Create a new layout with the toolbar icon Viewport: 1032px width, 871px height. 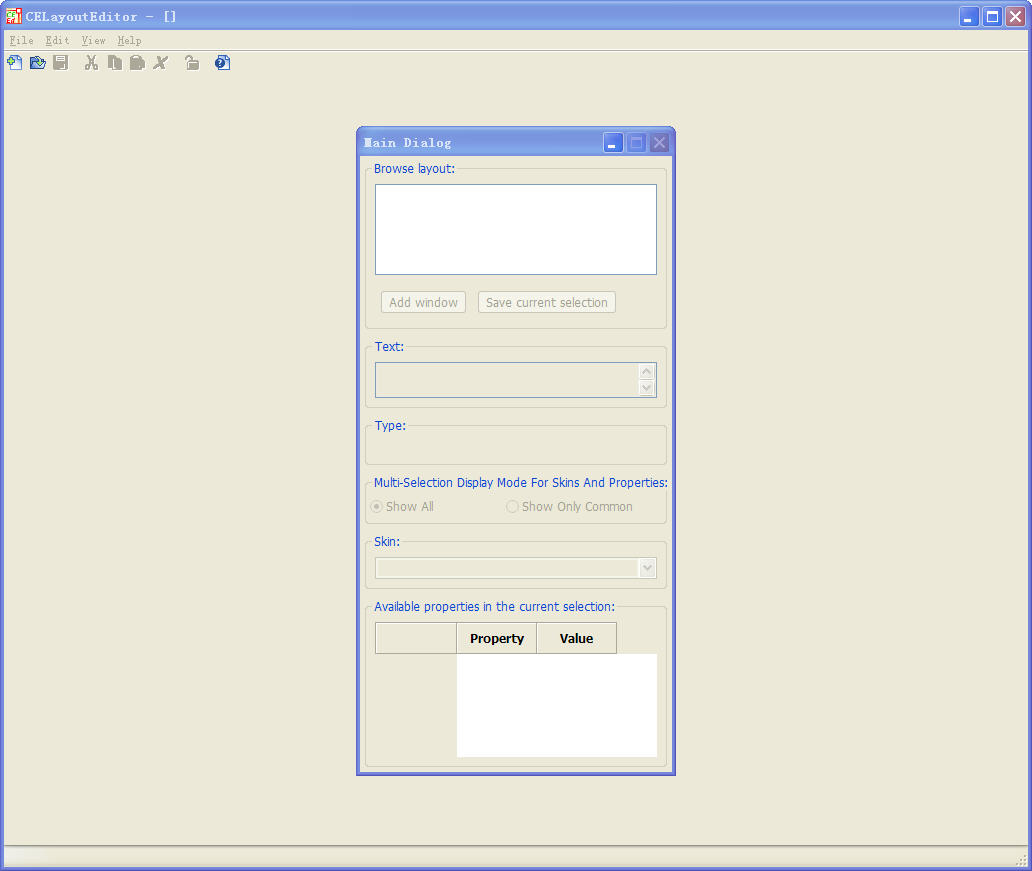14,63
